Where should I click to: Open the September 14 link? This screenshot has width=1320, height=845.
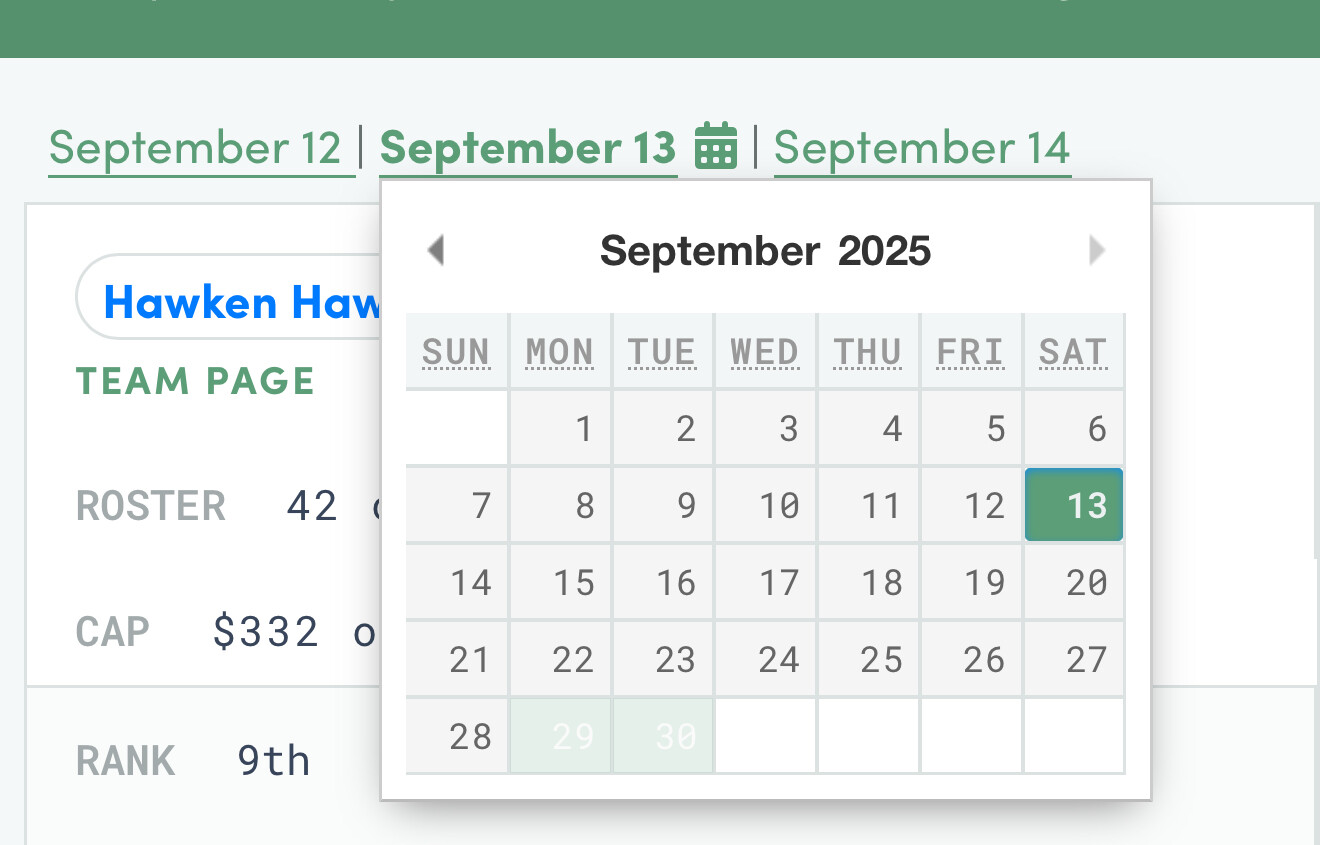[921, 149]
